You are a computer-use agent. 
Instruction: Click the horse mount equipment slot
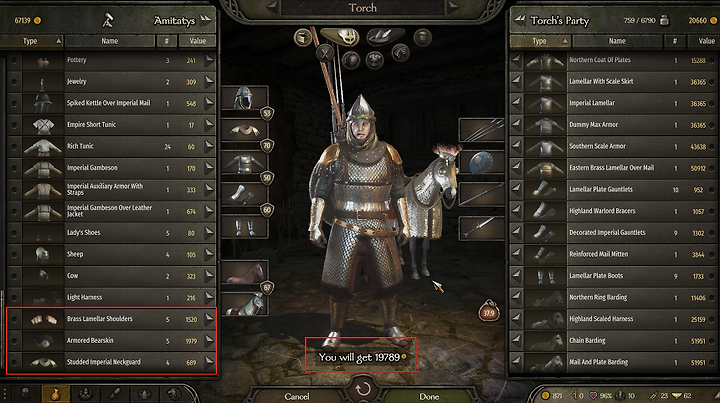pos(244,273)
